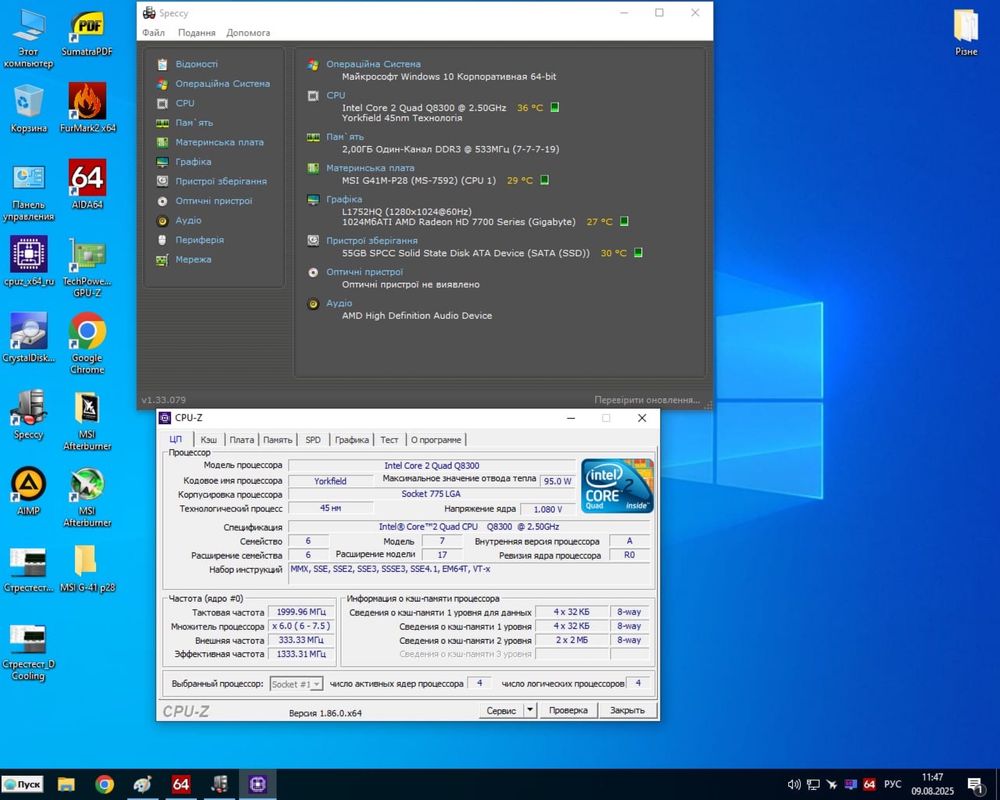Open the Файл menu in Speccy

click(153, 33)
